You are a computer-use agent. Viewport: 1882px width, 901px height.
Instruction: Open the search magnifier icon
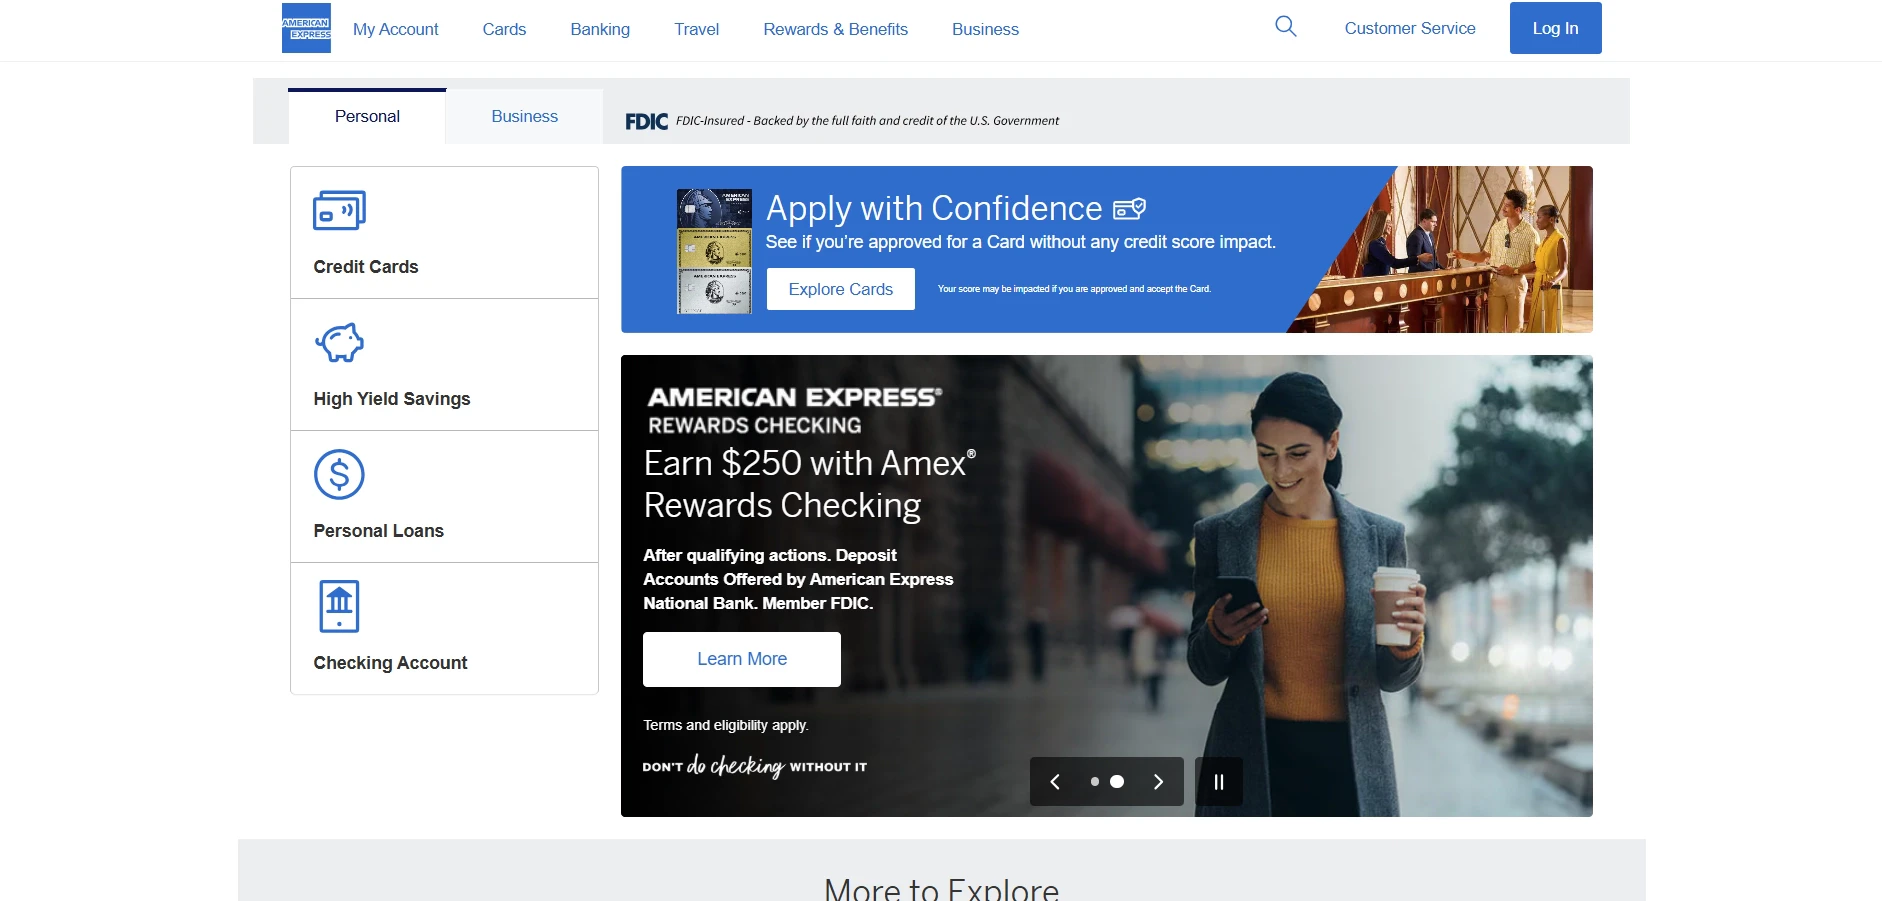[x=1286, y=27]
